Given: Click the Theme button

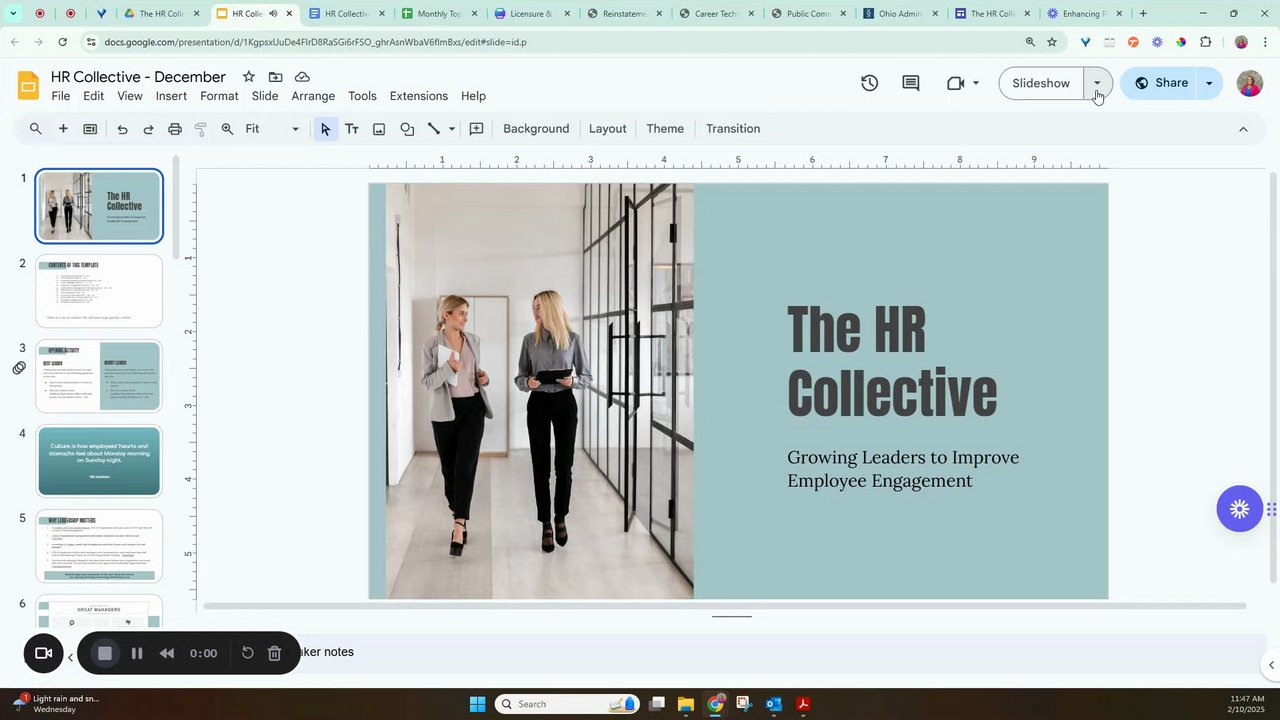Looking at the screenshot, I should pyautogui.click(x=665, y=129).
